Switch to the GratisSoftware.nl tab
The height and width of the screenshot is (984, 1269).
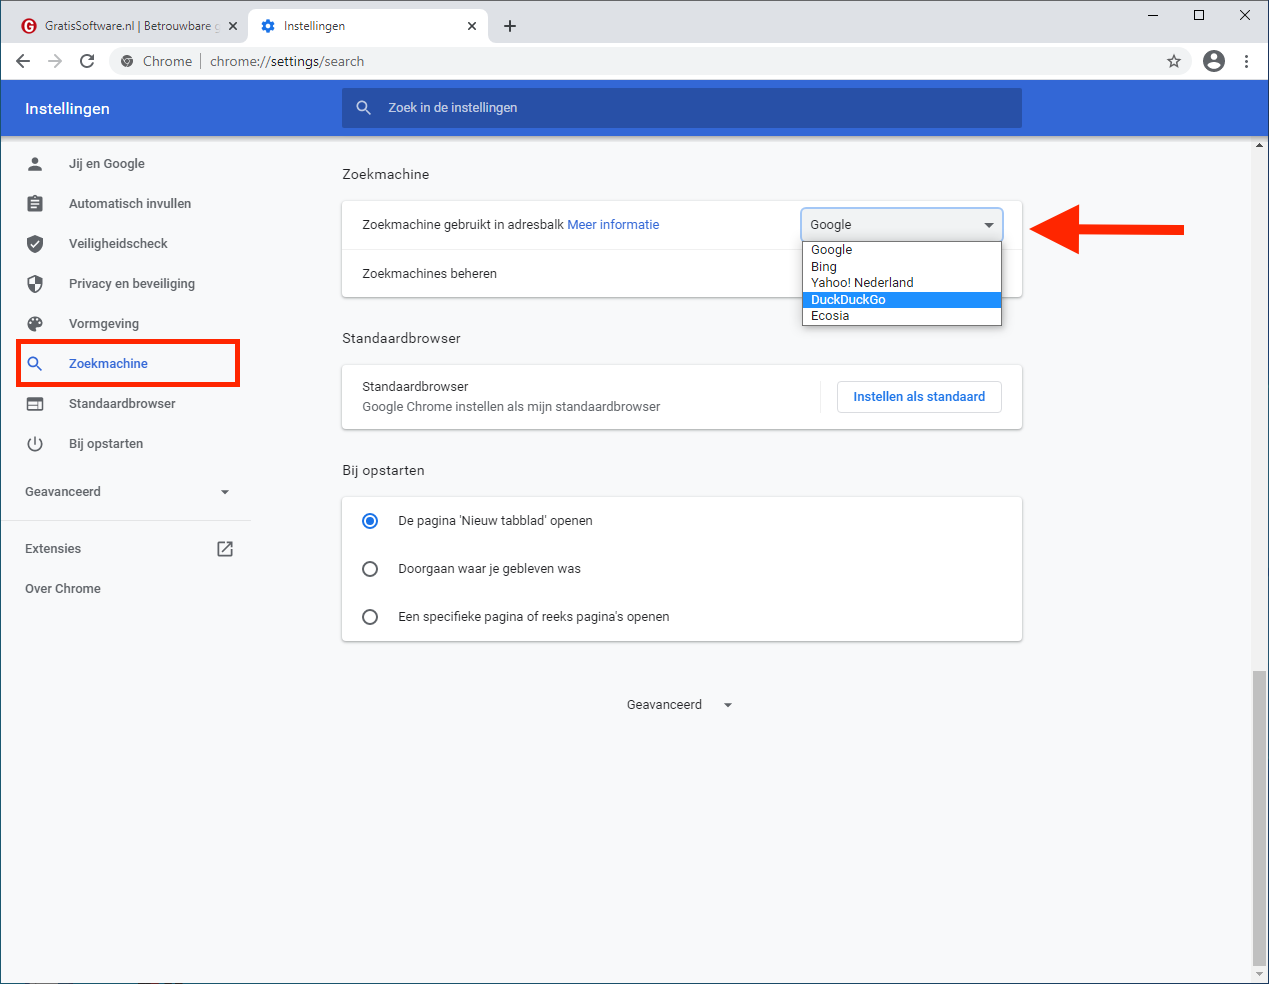[127, 26]
